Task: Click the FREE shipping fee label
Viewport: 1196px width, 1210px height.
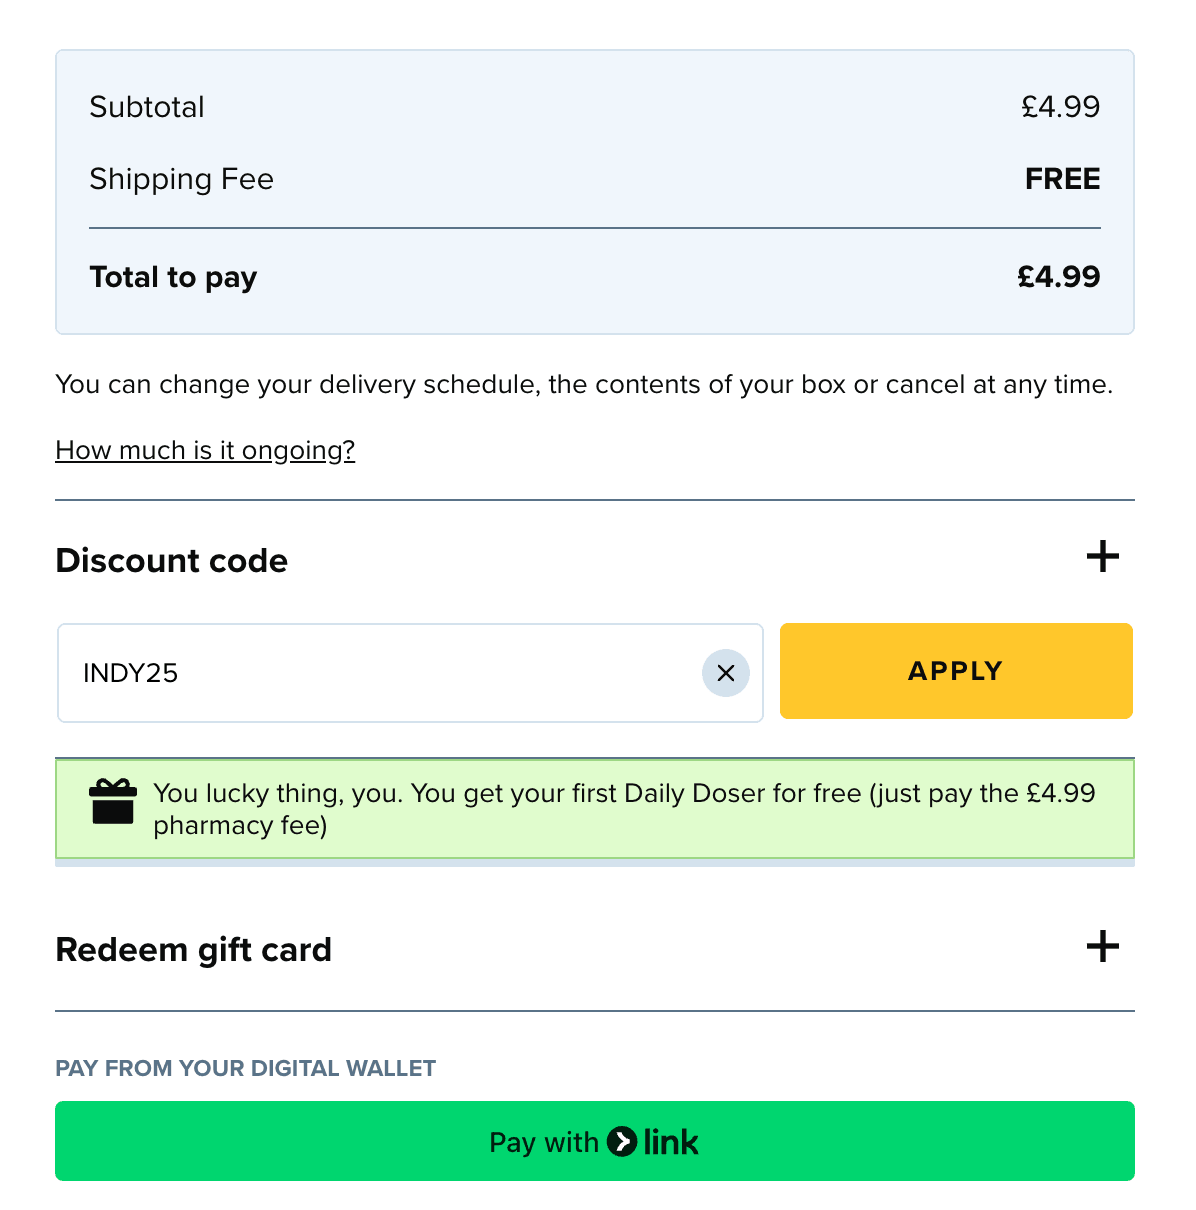Action: point(1062,179)
